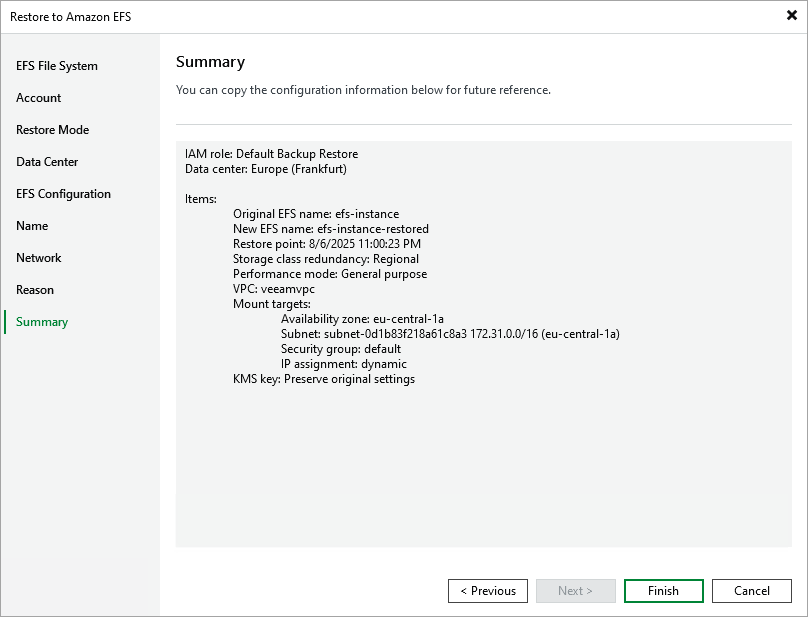This screenshot has height=617, width=808.
Task: Jump to the Name step
Action: point(32,226)
